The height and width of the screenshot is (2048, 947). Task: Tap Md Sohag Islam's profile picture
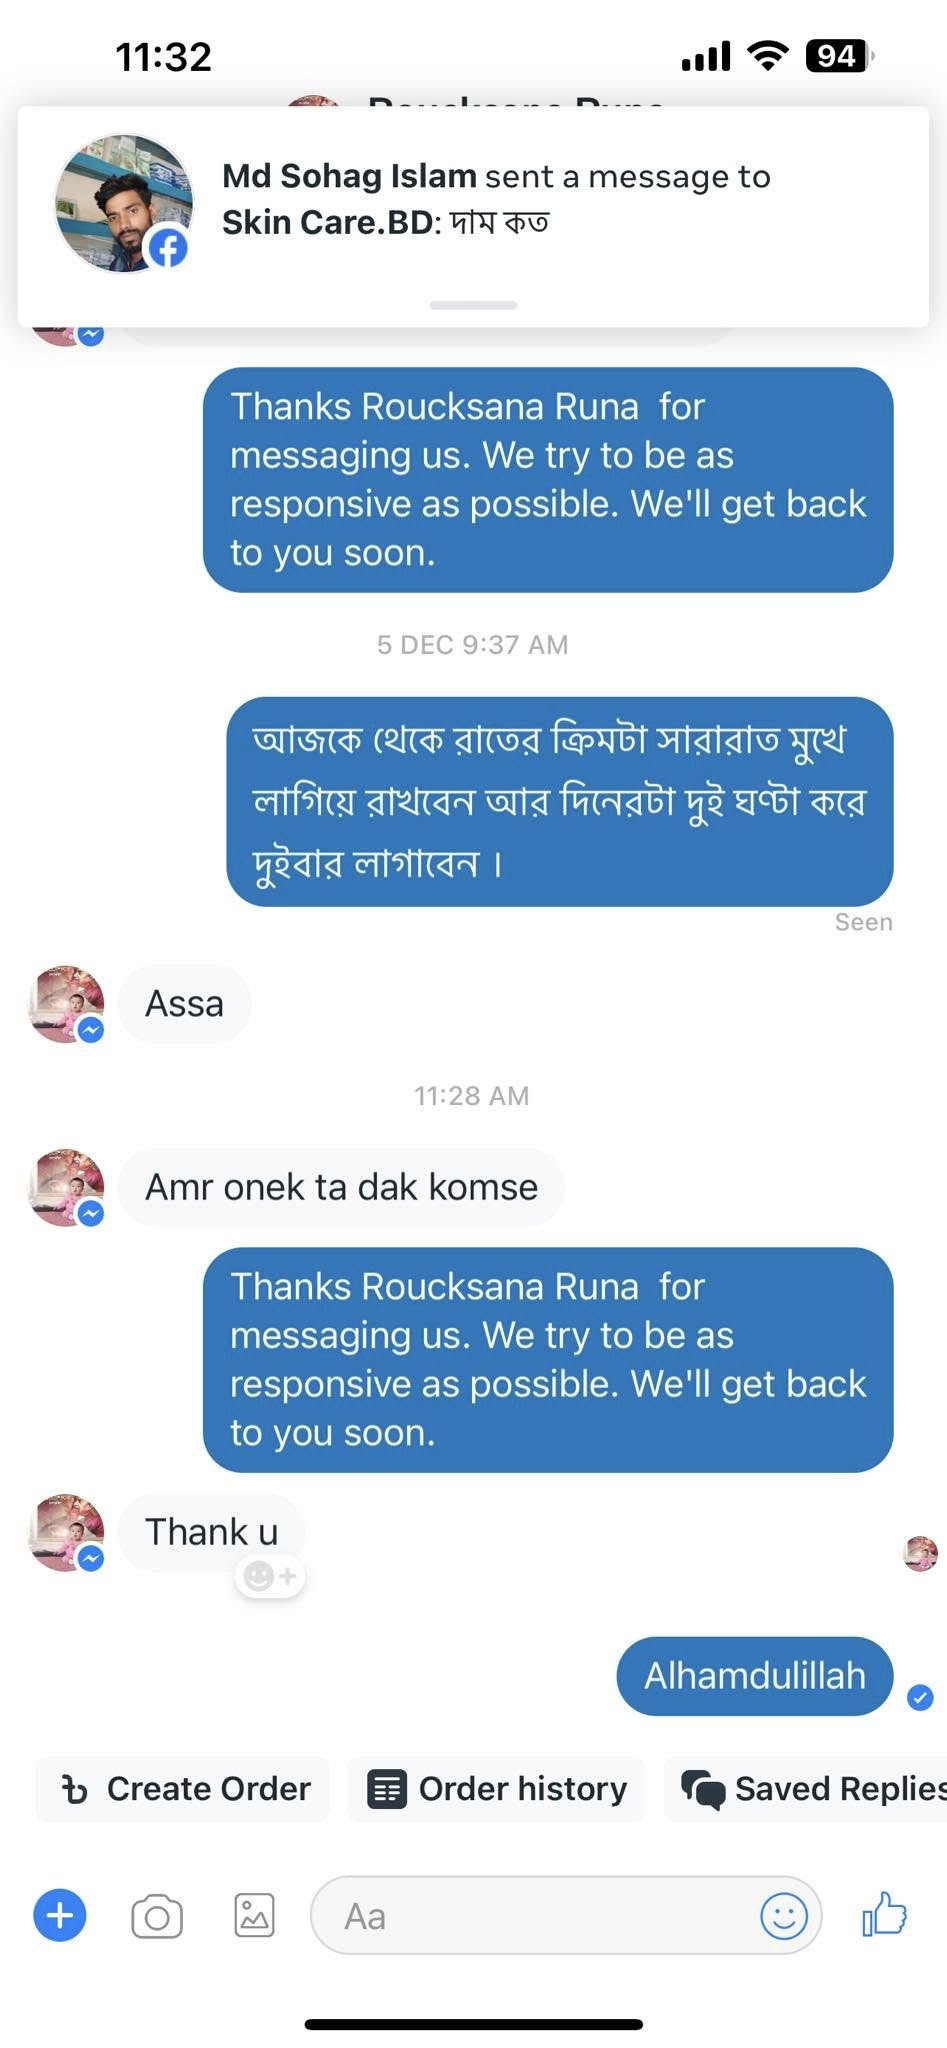(x=124, y=203)
